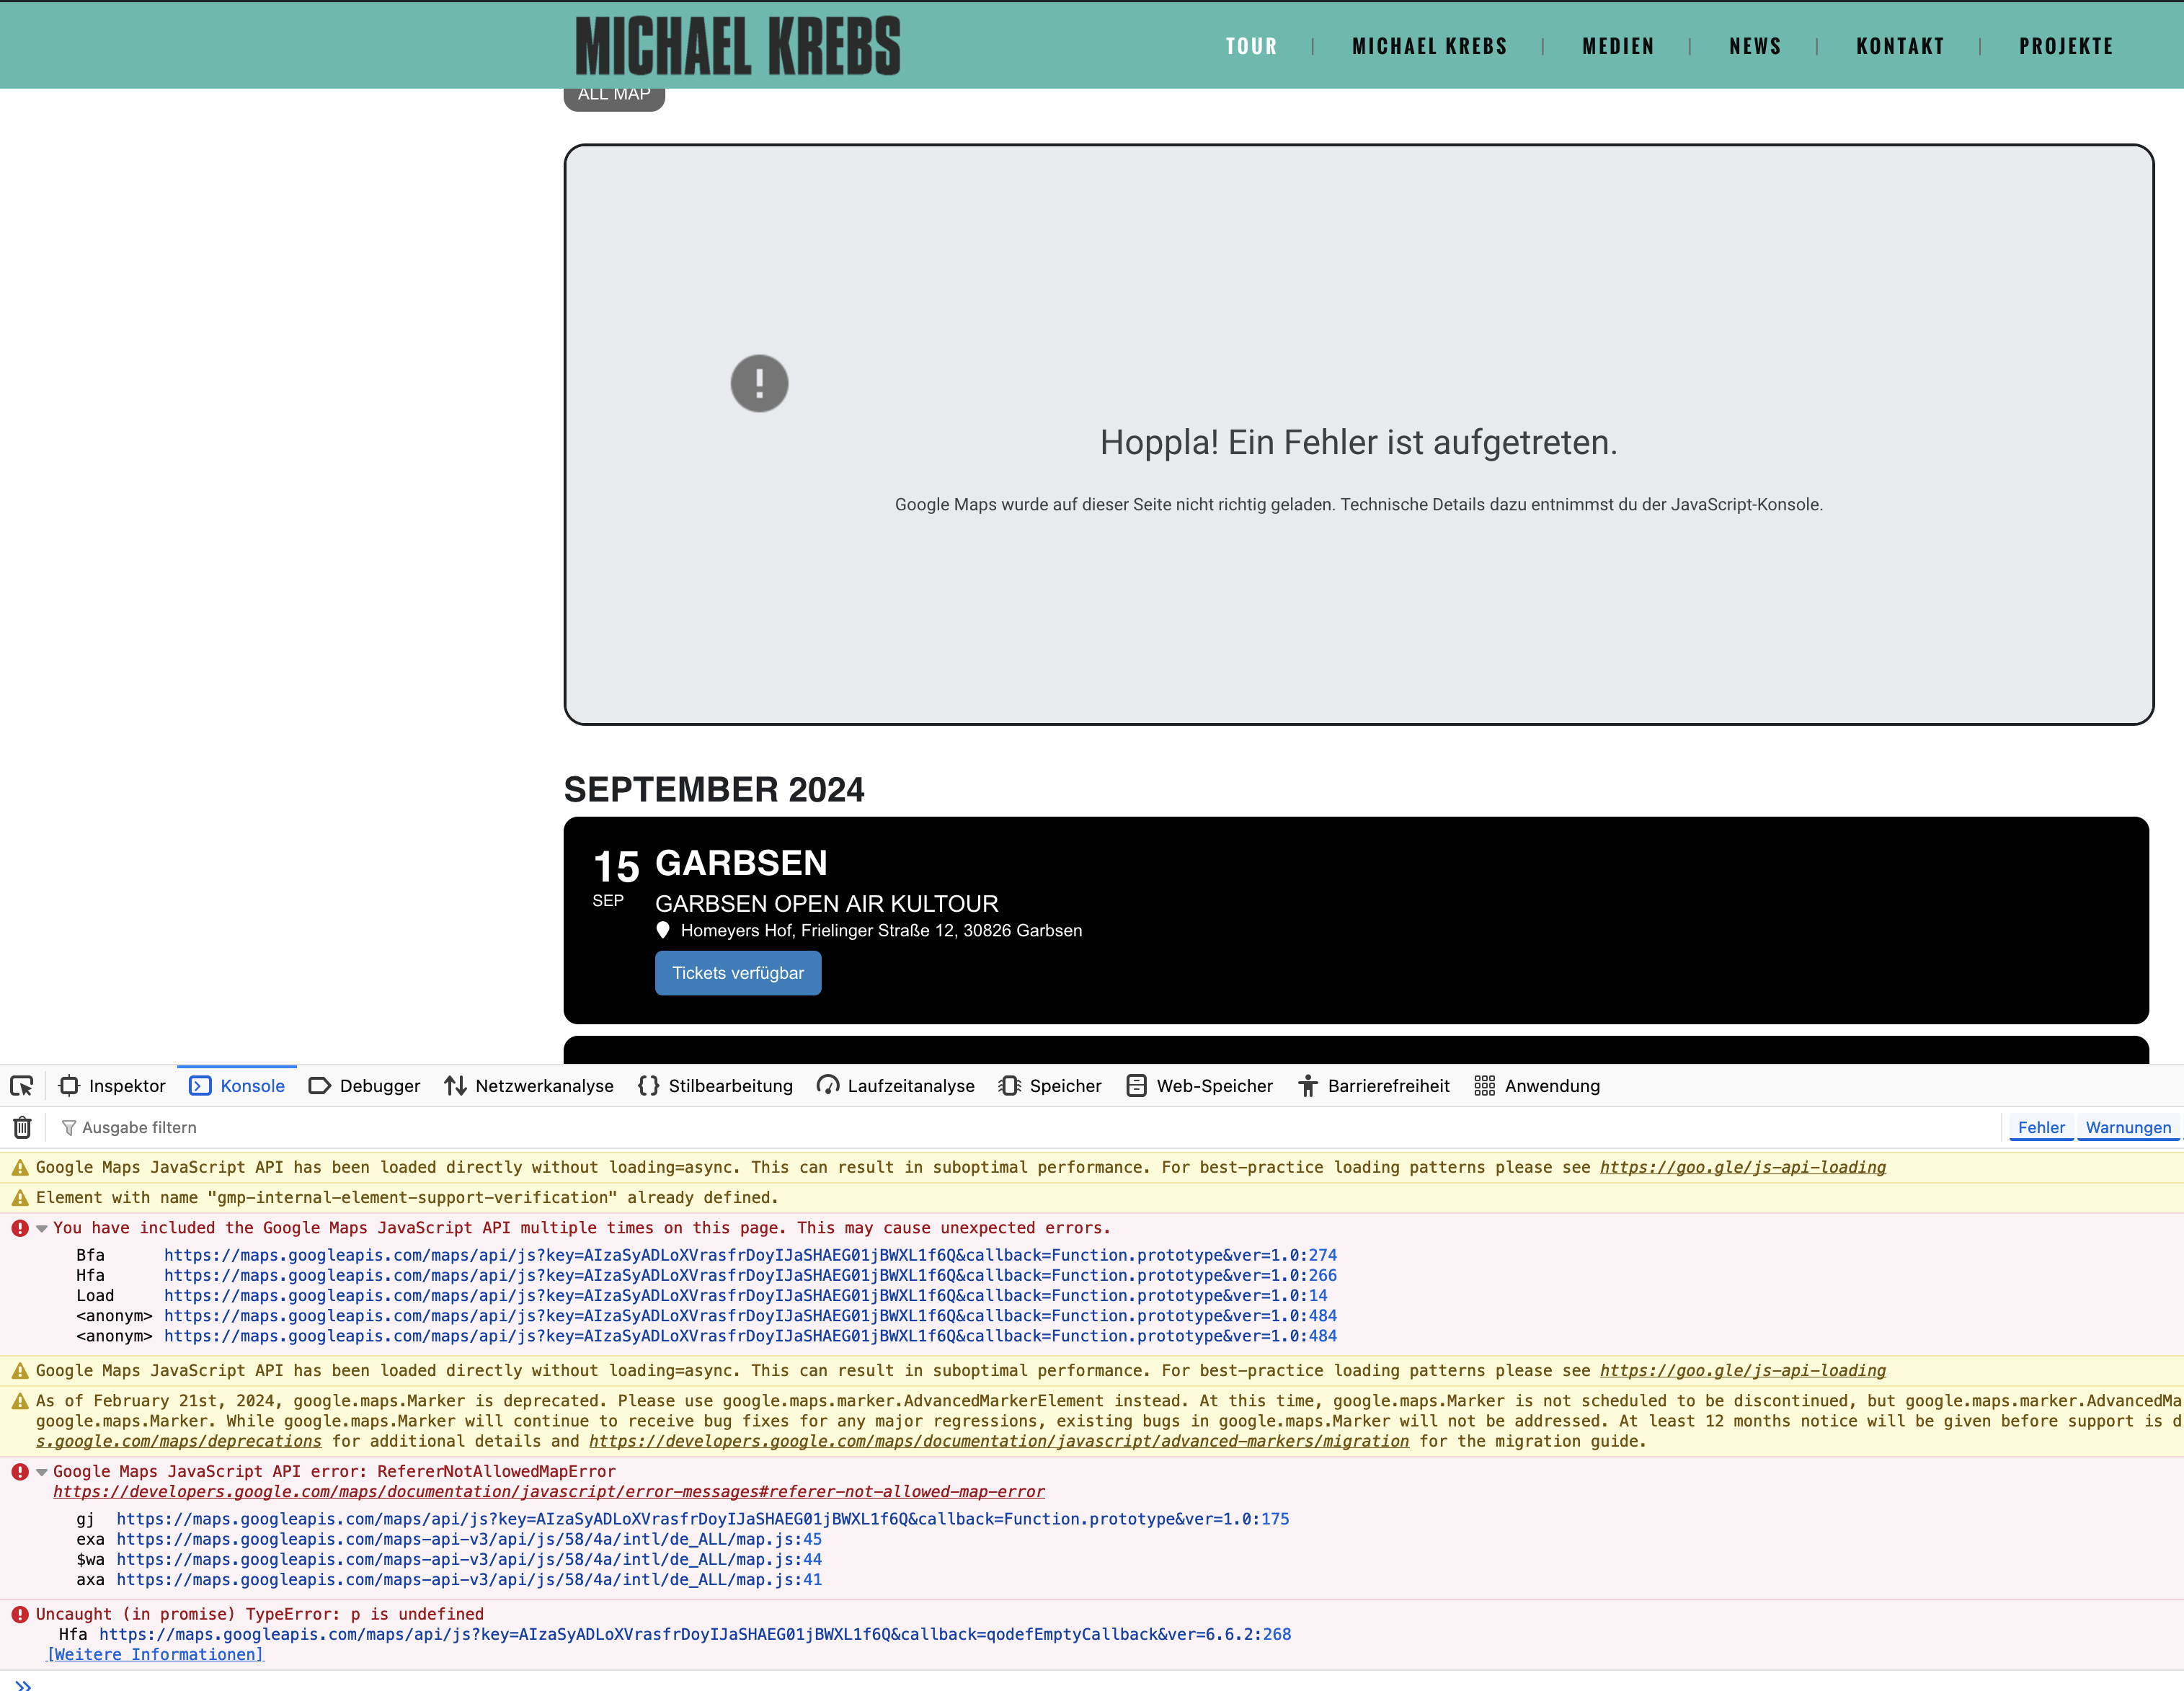Click the red error icon for Uncaught TypeError
2184x1691 pixels.
[20, 1615]
